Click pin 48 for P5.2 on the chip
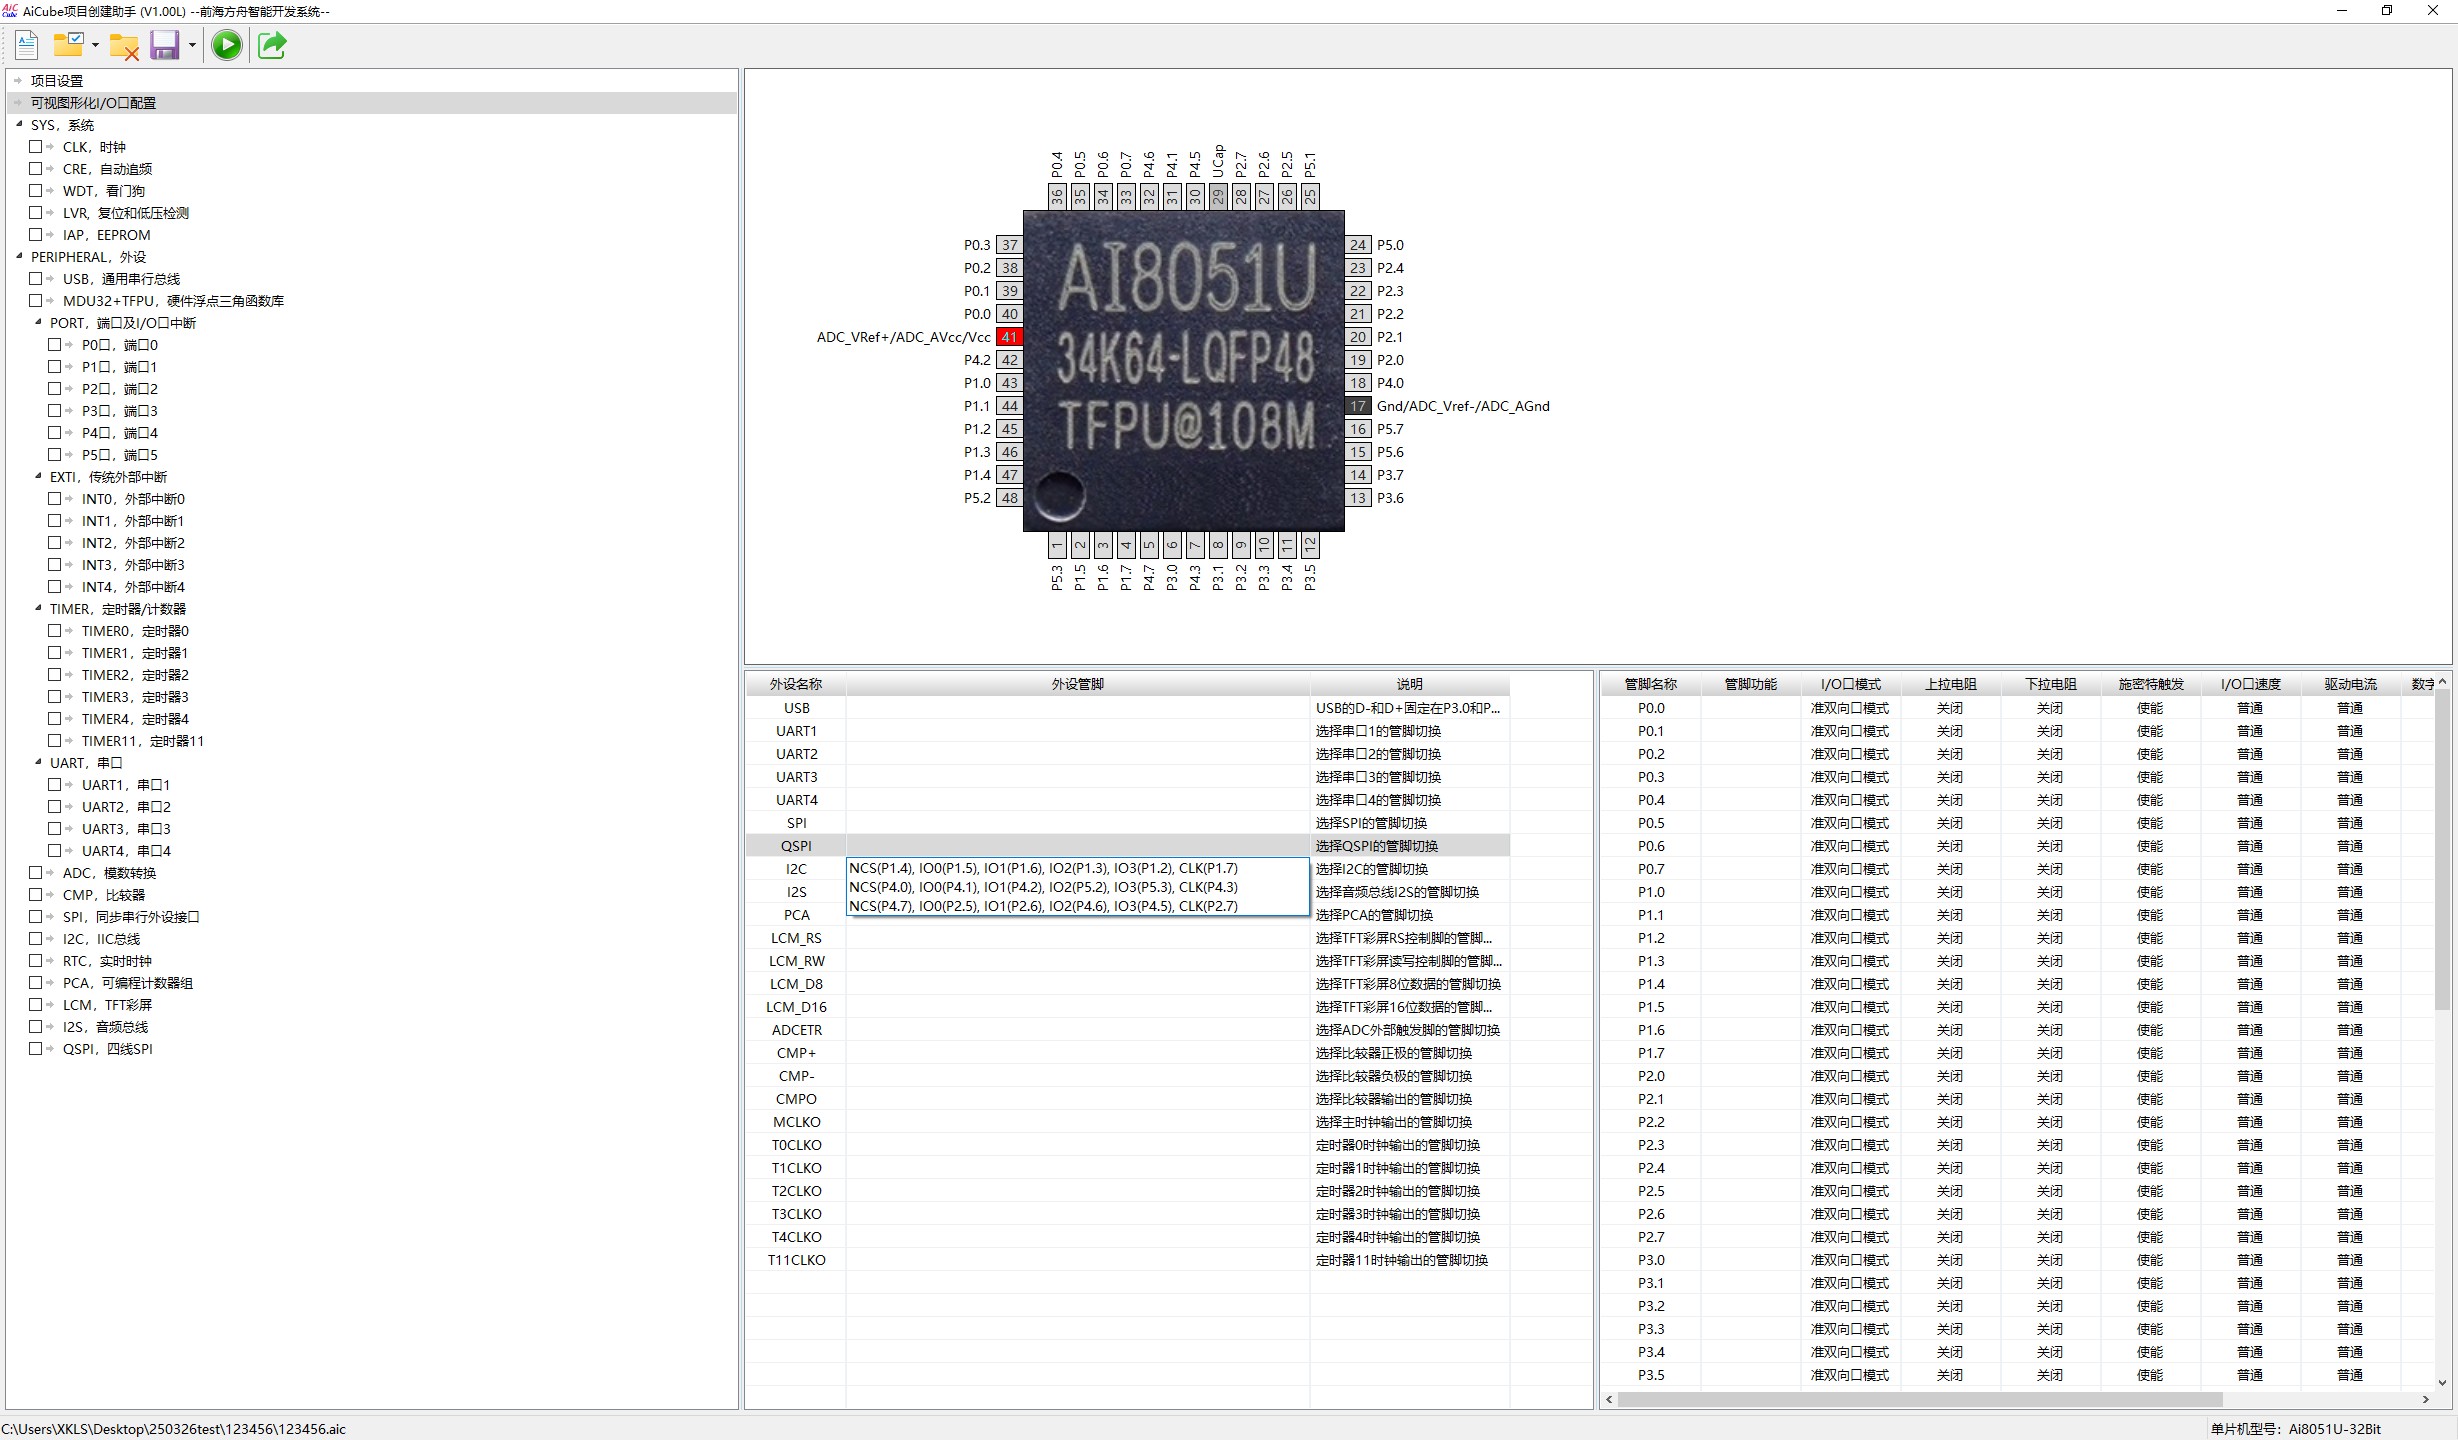The width and height of the screenshot is (2458, 1440). (1009, 498)
